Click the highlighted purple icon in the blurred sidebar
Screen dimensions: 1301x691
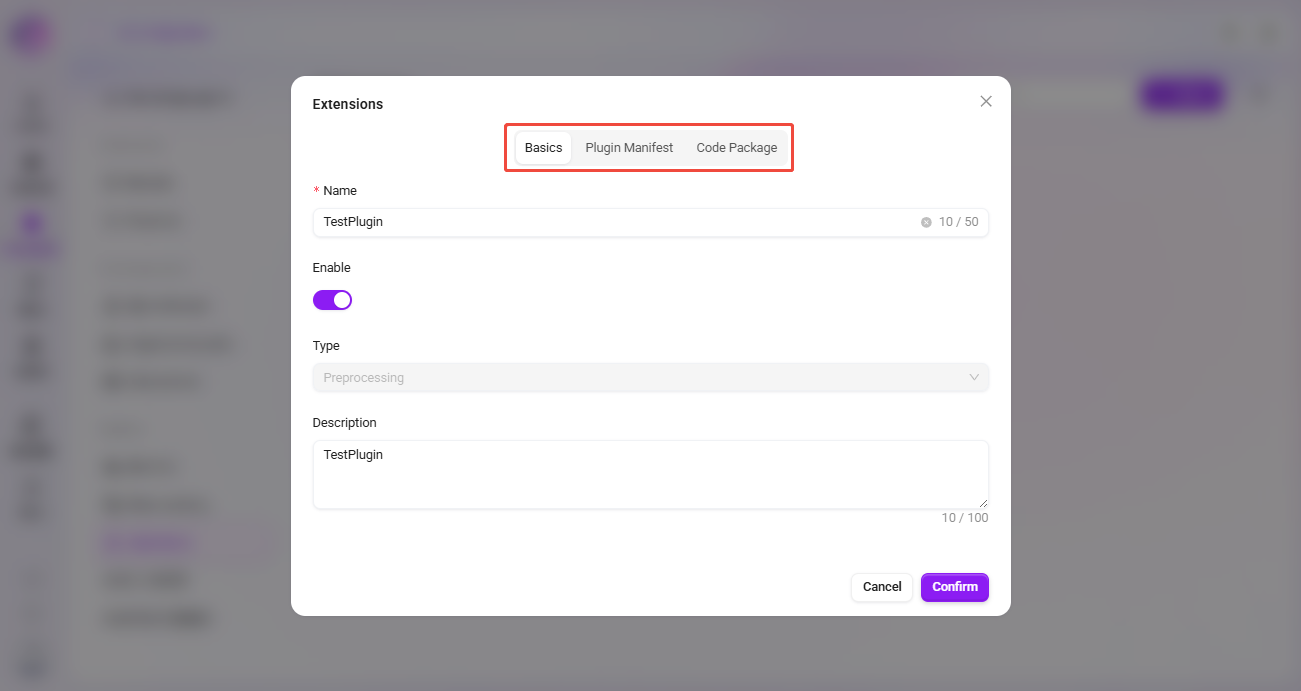33,224
